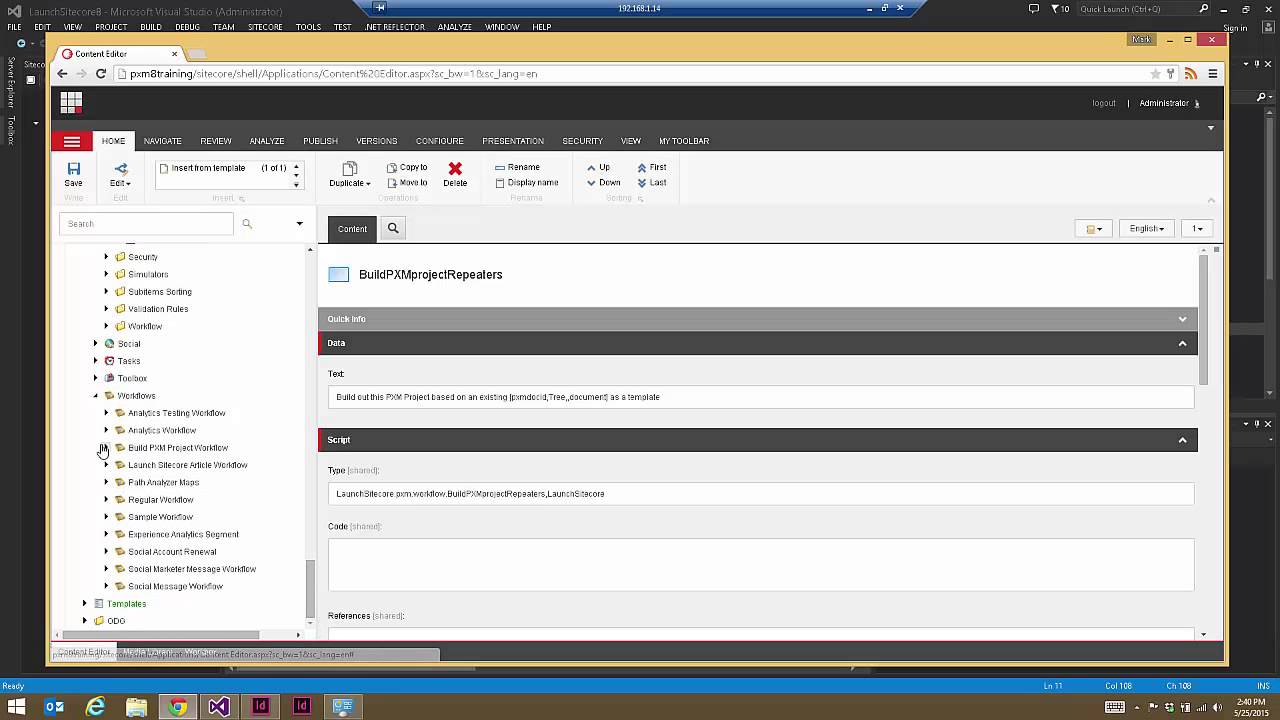Open the red Sitecore hamburger menu

click(x=72, y=142)
